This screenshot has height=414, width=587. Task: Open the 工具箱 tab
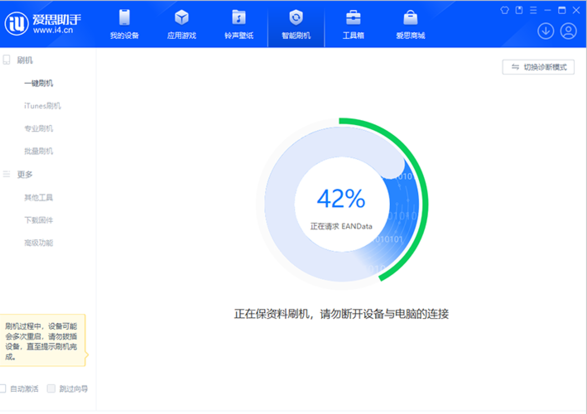pyautogui.click(x=353, y=24)
